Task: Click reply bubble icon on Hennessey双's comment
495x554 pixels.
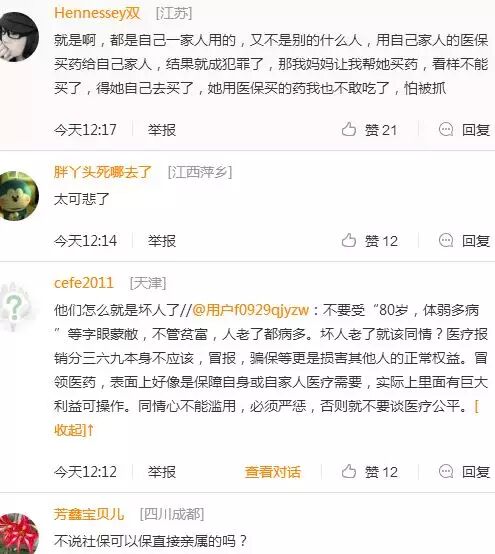Action: click(446, 129)
